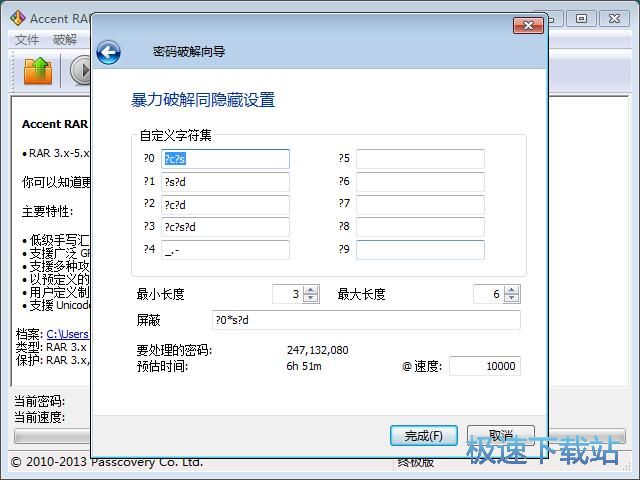Viewport: 640px width, 480px height.
Task: Click the empty ?8 charset field
Action: pyautogui.click(x=420, y=227)
